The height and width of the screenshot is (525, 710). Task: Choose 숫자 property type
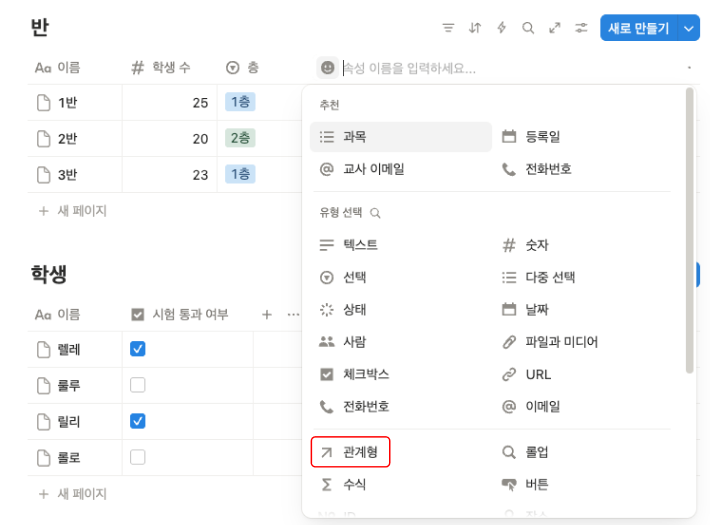tap(583, 245)
